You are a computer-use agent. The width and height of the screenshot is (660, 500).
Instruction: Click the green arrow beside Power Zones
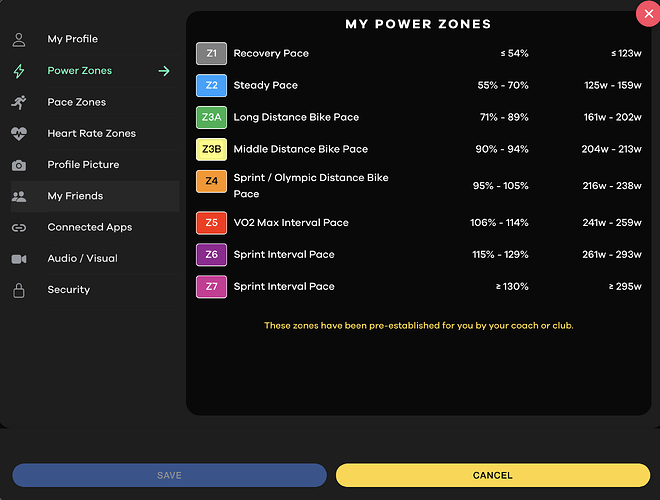pos(164,71)
